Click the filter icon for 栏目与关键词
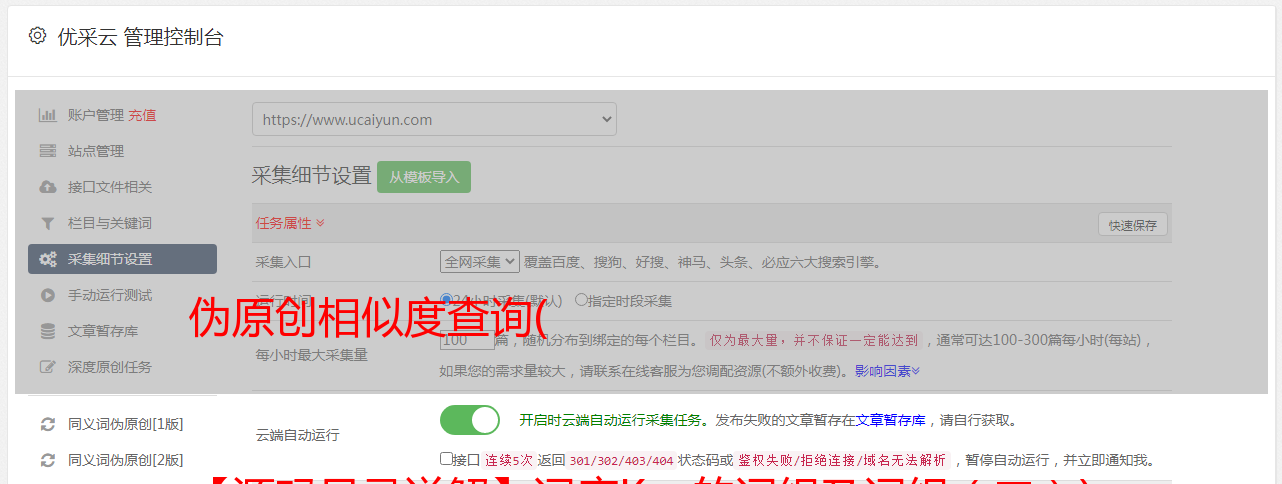 pyautogui.click(x=47, y=223)
